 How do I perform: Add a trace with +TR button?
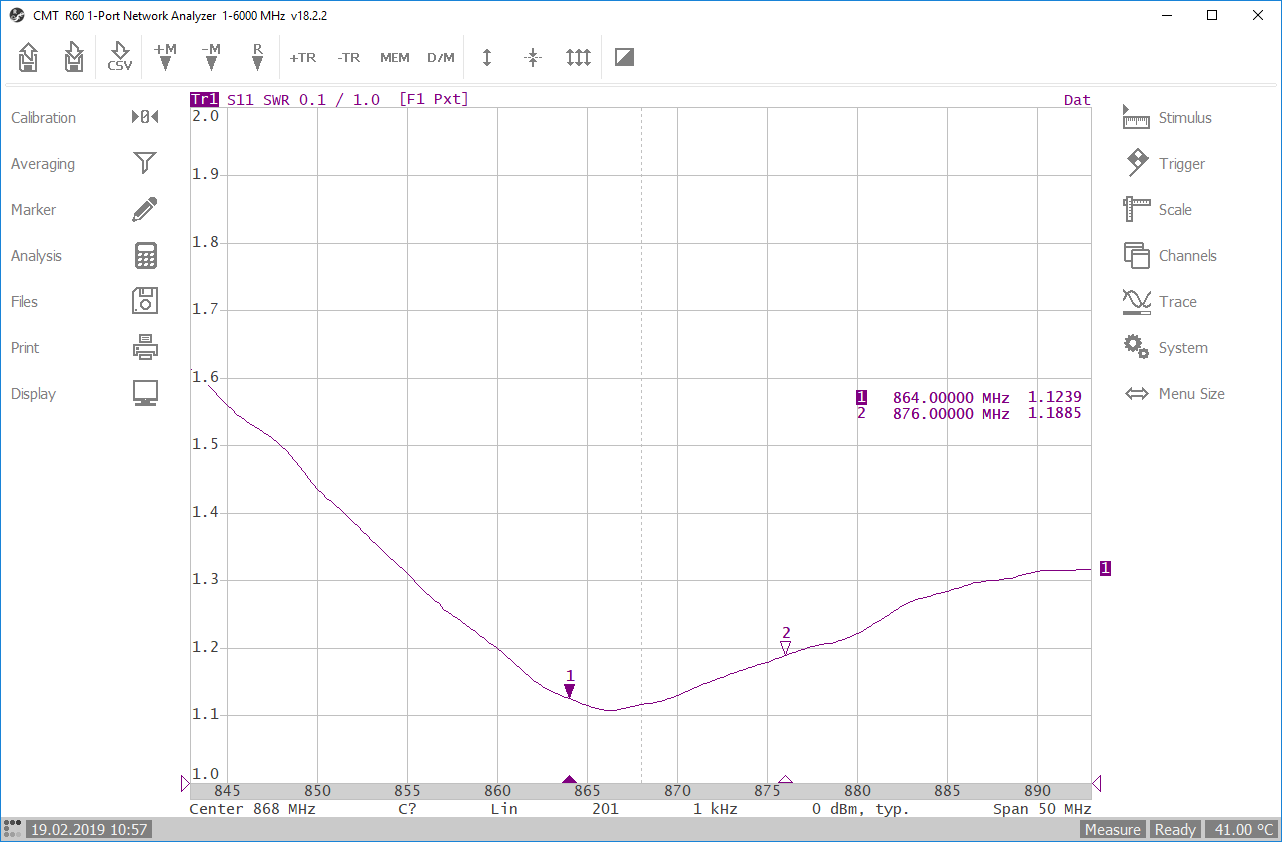(303, 58)
